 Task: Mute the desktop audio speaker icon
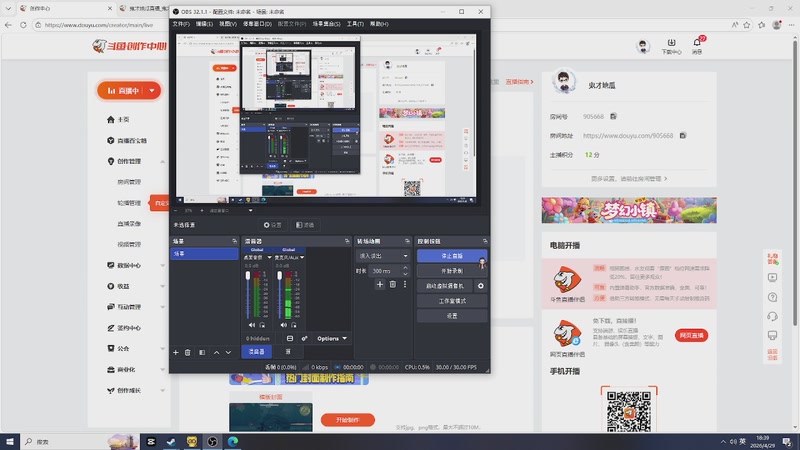click(252, 325)
